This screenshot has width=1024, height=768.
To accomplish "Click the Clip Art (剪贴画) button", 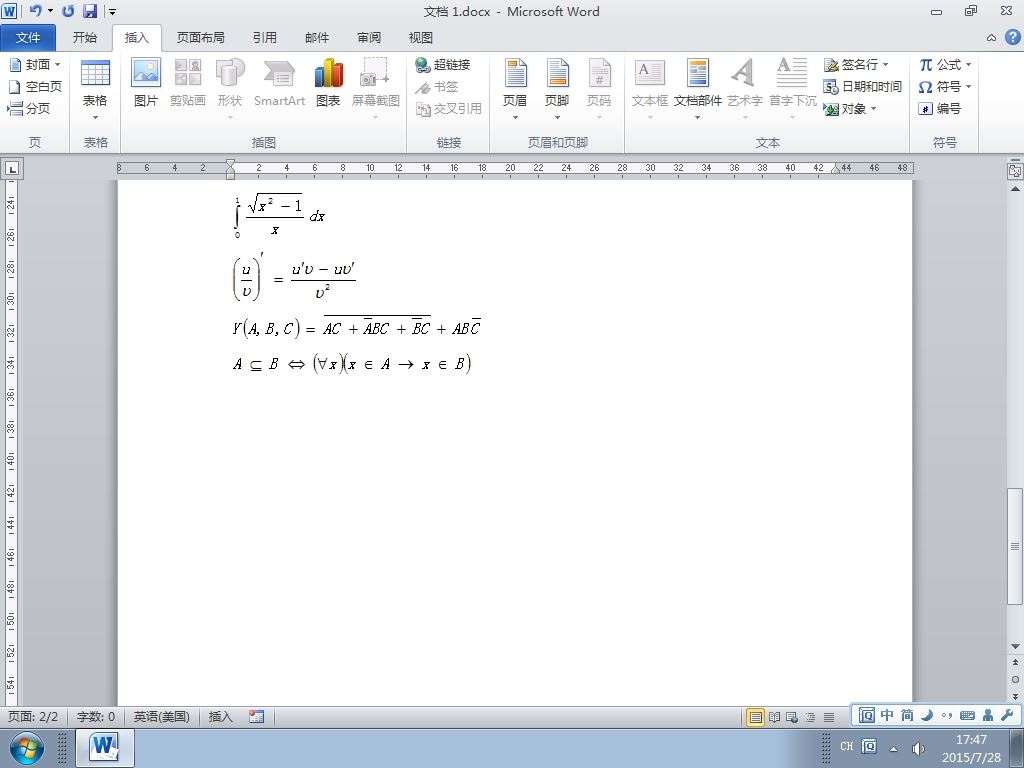I will coord(187,82).
